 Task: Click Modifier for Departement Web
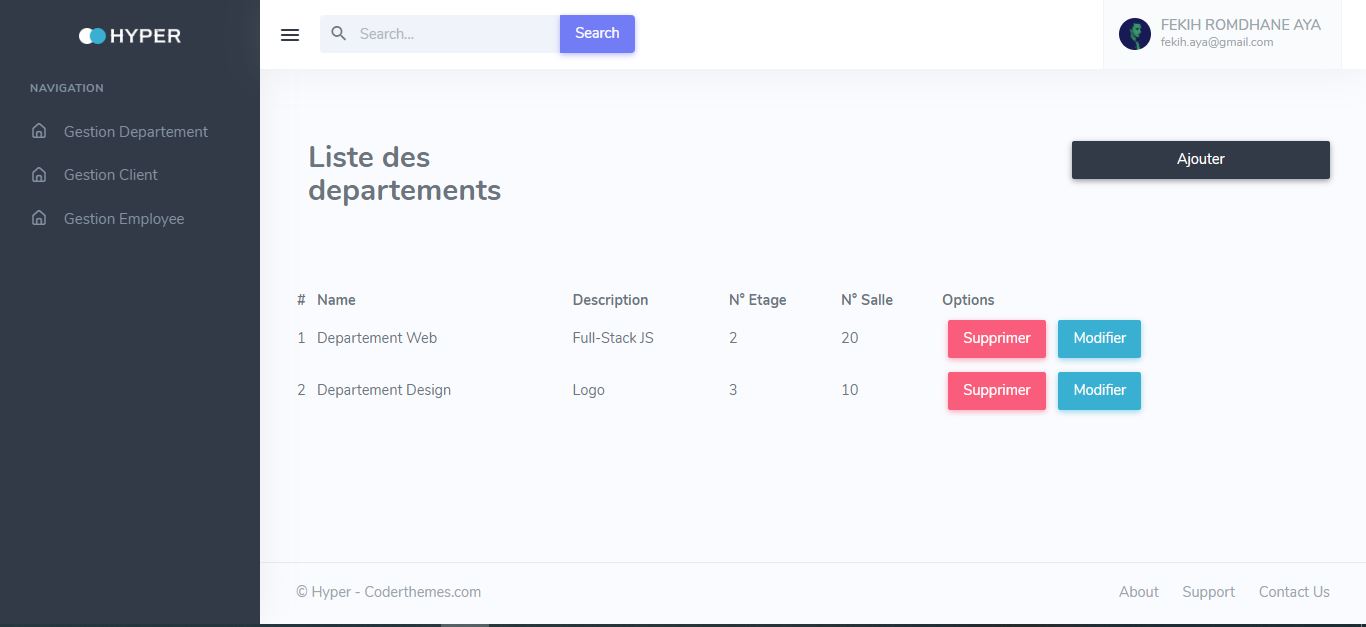click(x=1099, y=339)
